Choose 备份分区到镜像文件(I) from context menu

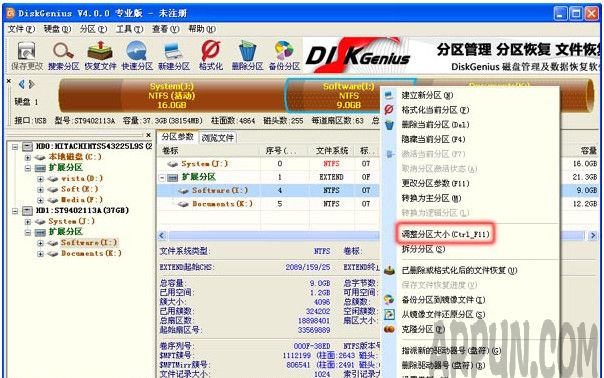coord(443,299)
